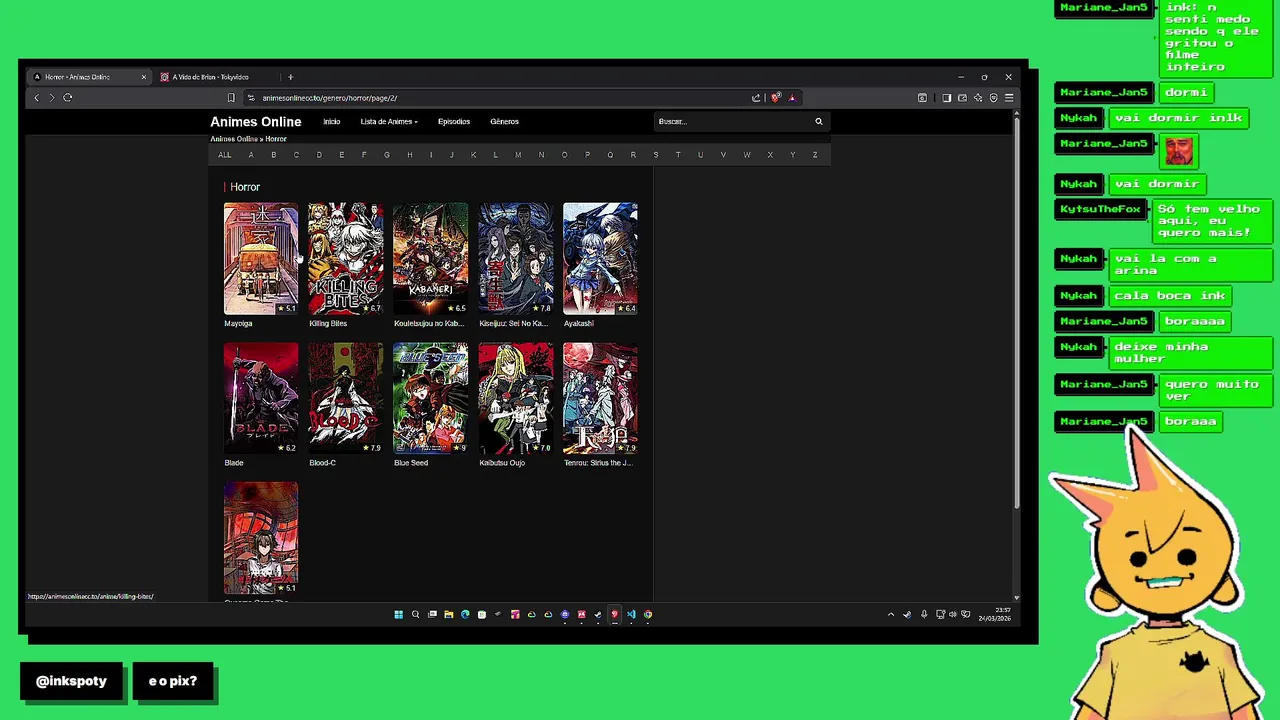Bookmark this page via the bookmark icon
The height and width of the screenshot is (720, 1280).
click(x=231, y=98)
